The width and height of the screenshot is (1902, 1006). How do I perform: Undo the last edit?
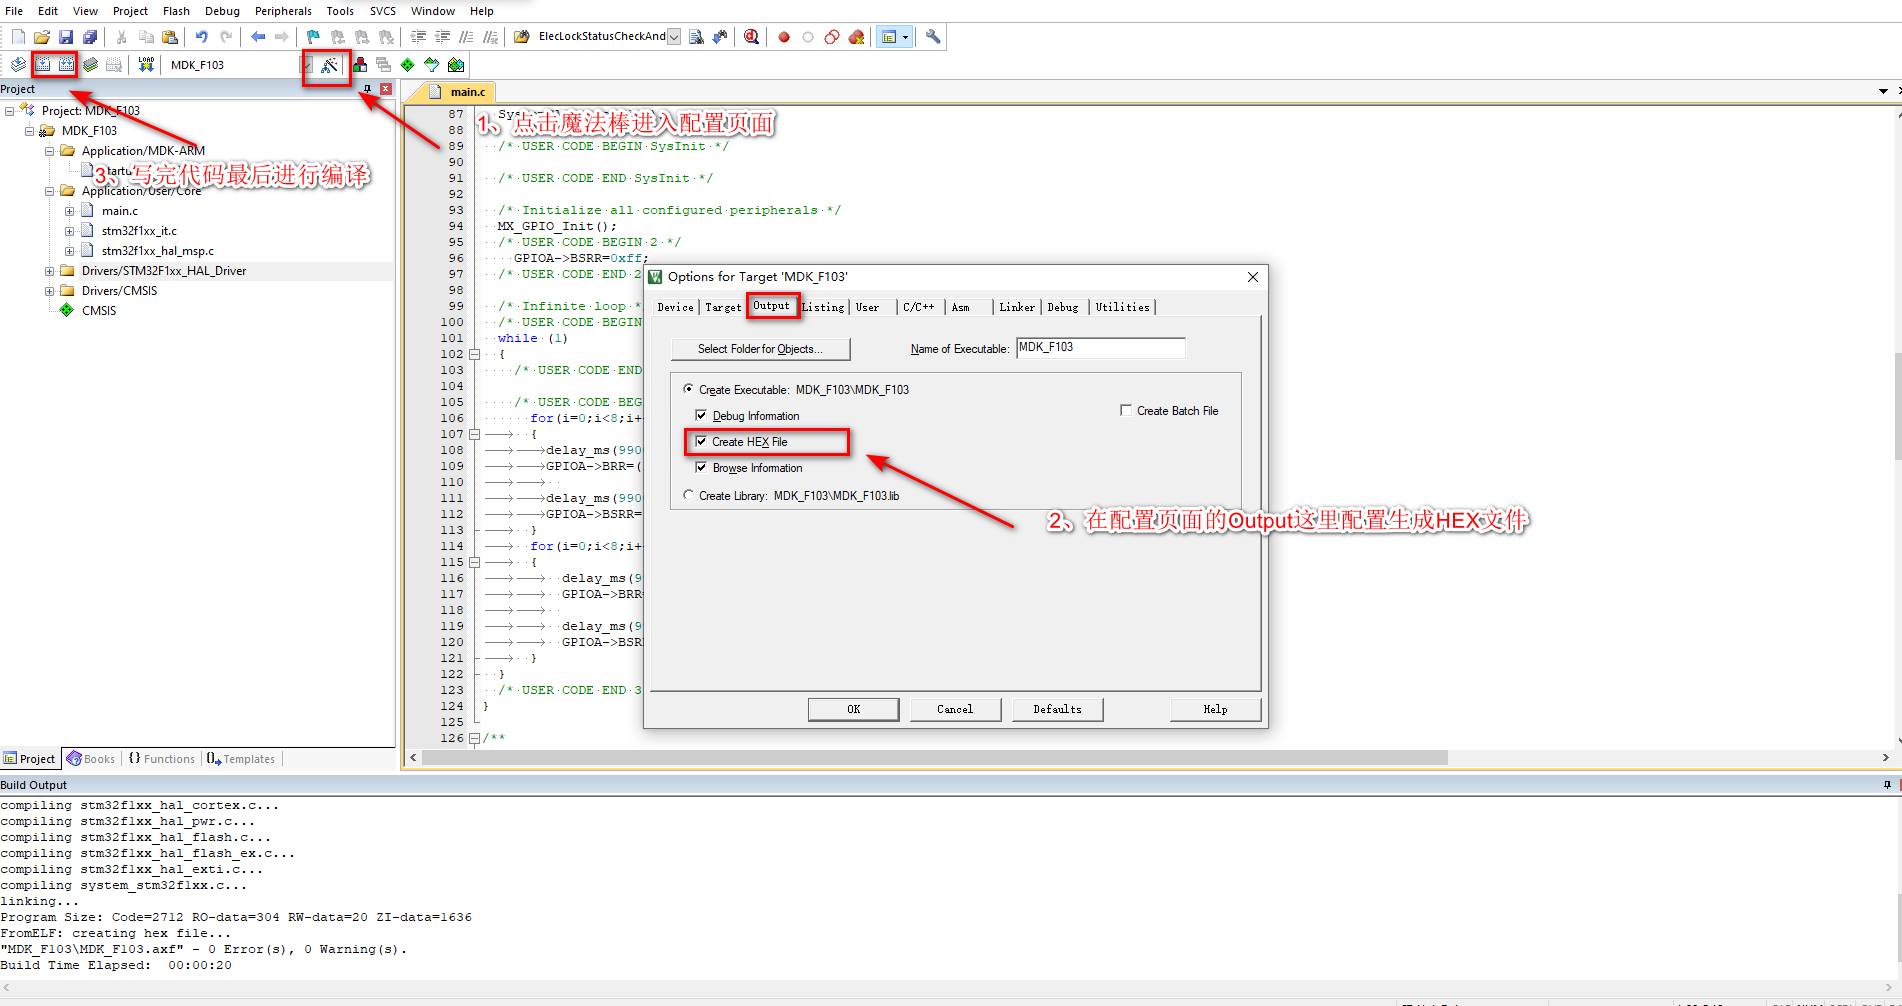point(202,37)
